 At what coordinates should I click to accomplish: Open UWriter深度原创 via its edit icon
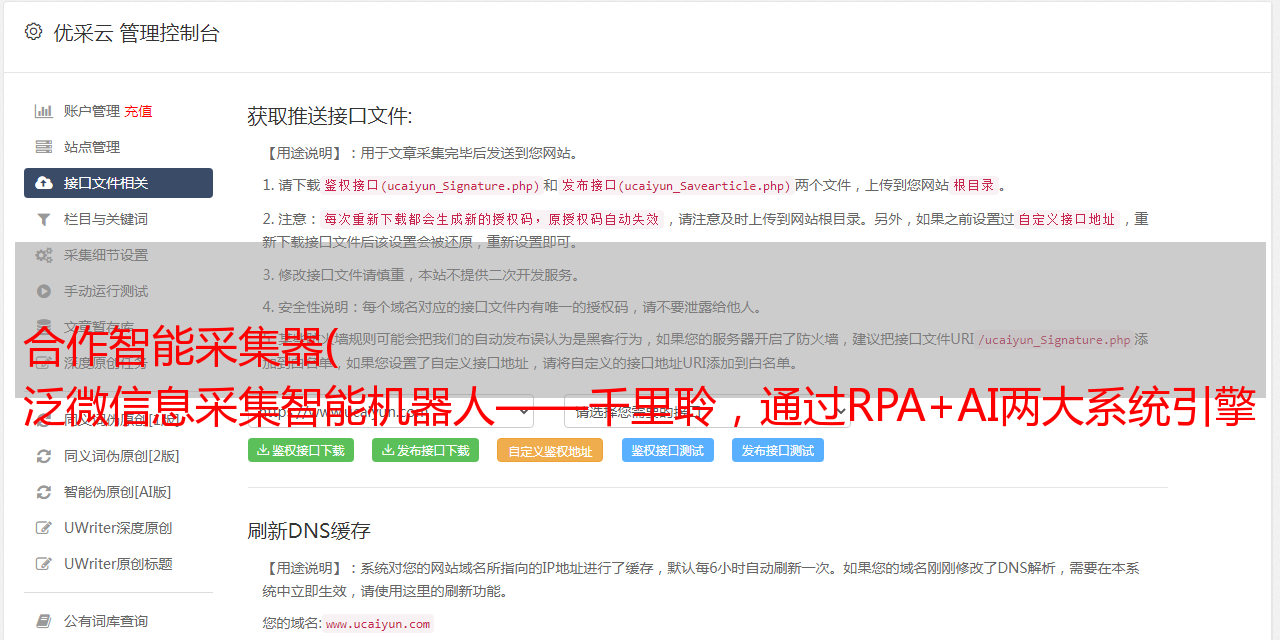coord(44,528)
